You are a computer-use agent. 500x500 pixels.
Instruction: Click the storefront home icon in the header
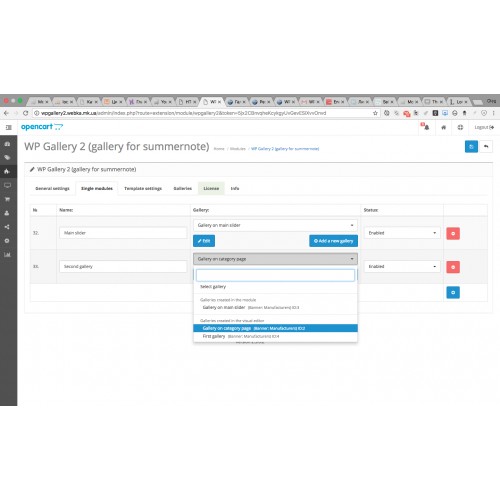(443, 127)
